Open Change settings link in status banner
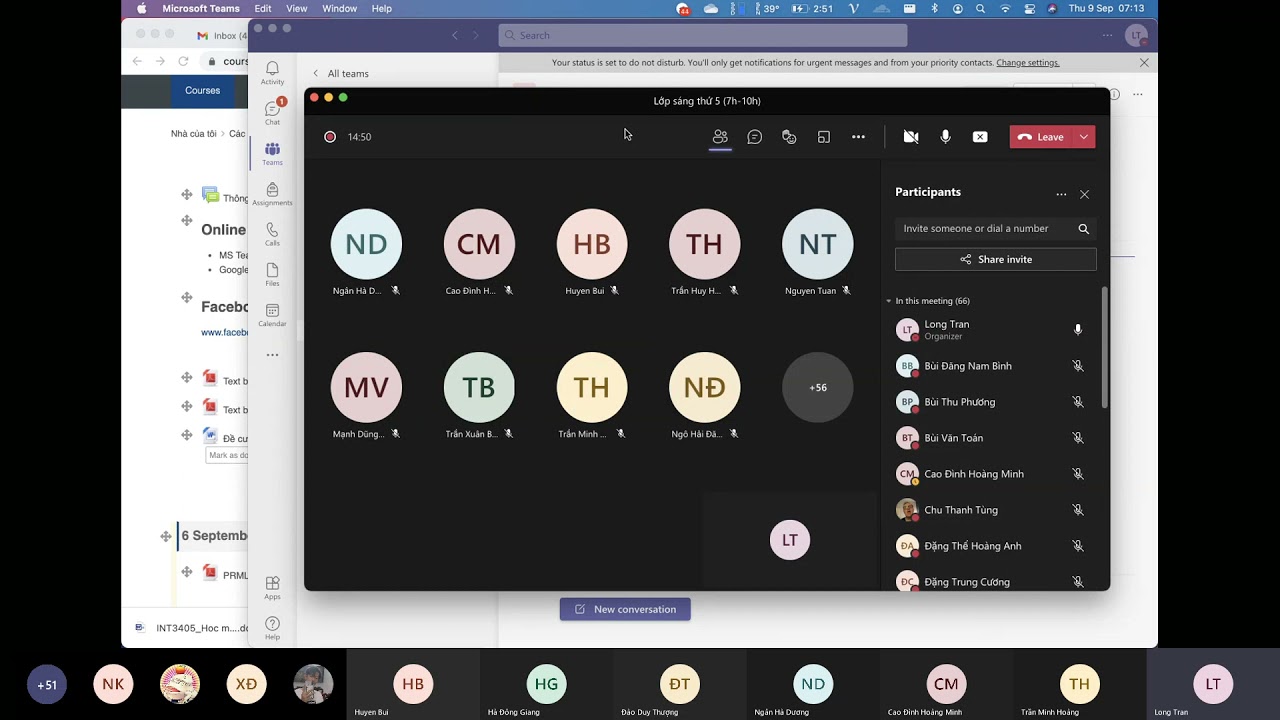Viewport: 1280px width, 720px height. [x=1027, y=62]
